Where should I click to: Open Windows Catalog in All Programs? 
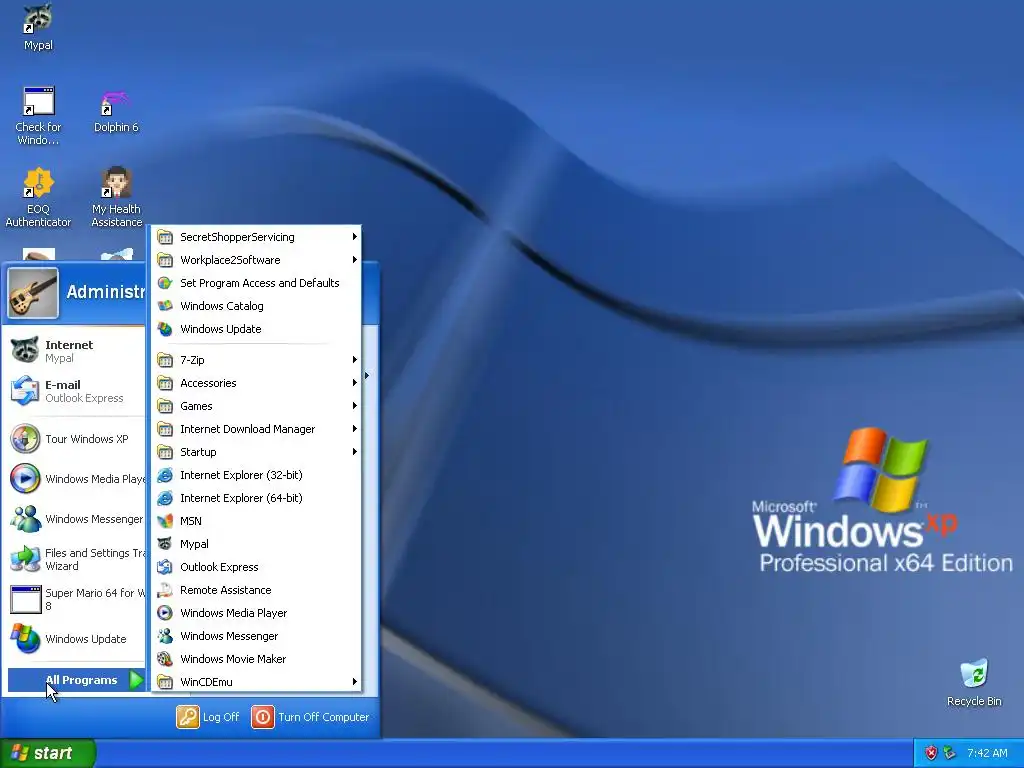point(257,306)
